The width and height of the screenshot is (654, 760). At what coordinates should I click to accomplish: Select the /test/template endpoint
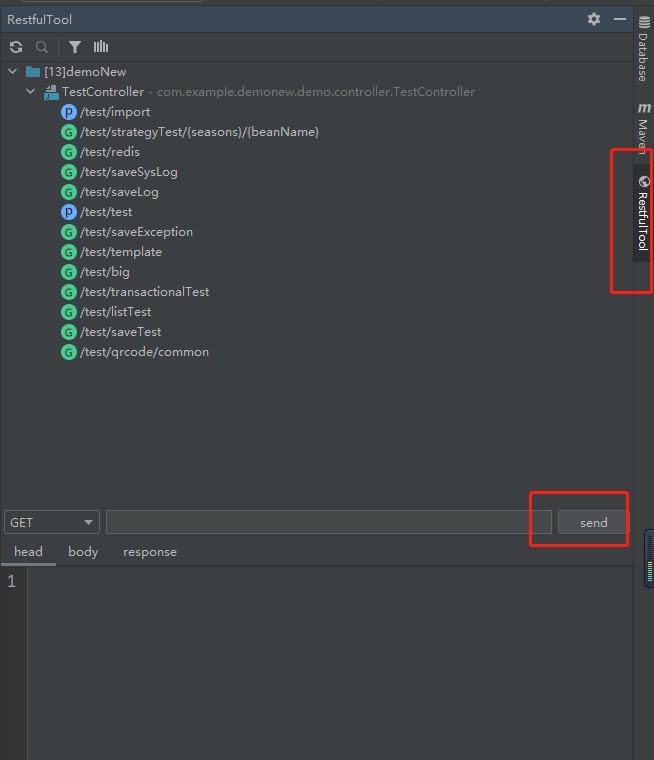[x=121, y=252]
